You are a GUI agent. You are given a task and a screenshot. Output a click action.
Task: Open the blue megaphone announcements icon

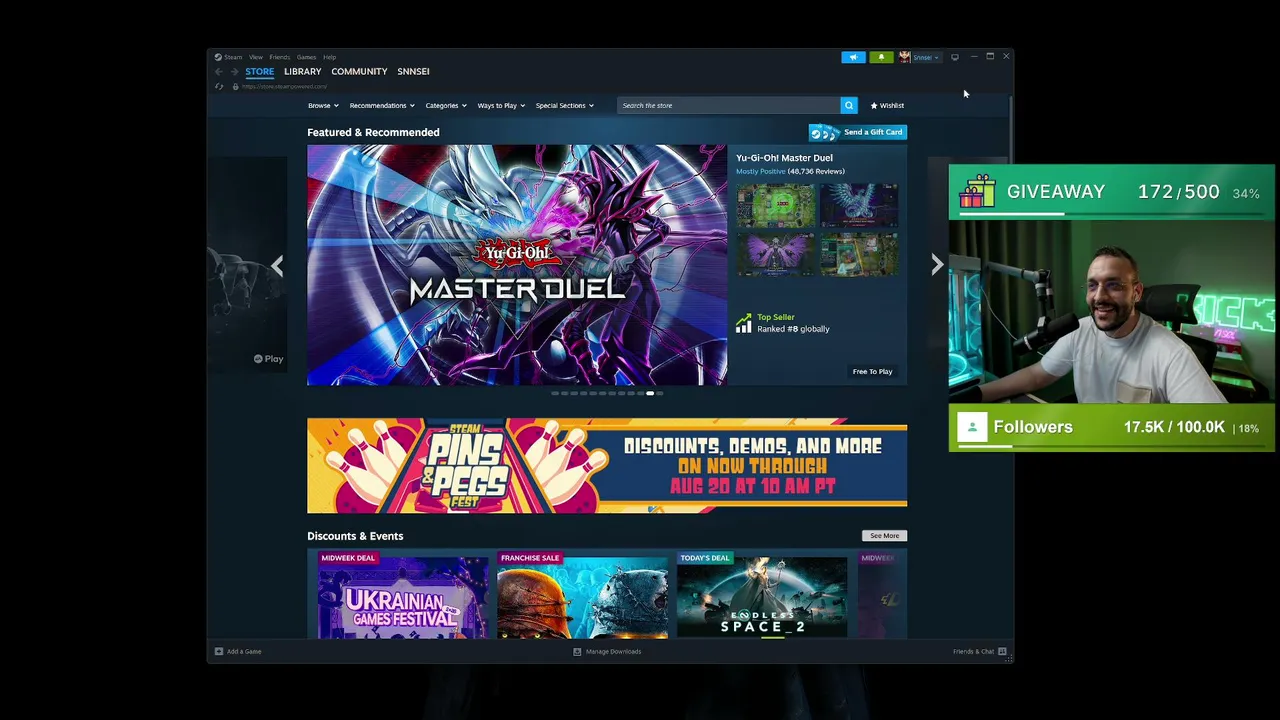coord(853,57)
